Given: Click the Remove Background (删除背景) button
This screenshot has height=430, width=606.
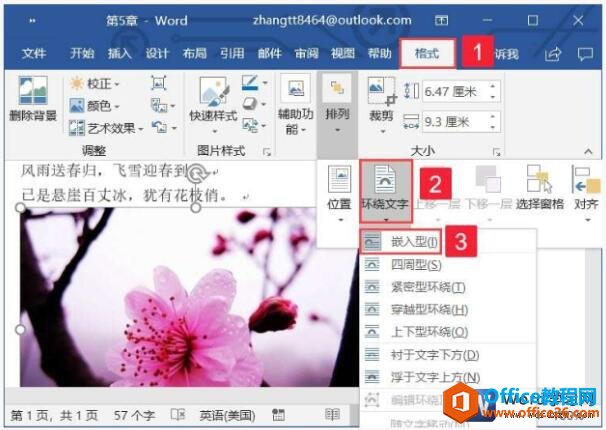Looking at the screenshot, I should [33, 99].
